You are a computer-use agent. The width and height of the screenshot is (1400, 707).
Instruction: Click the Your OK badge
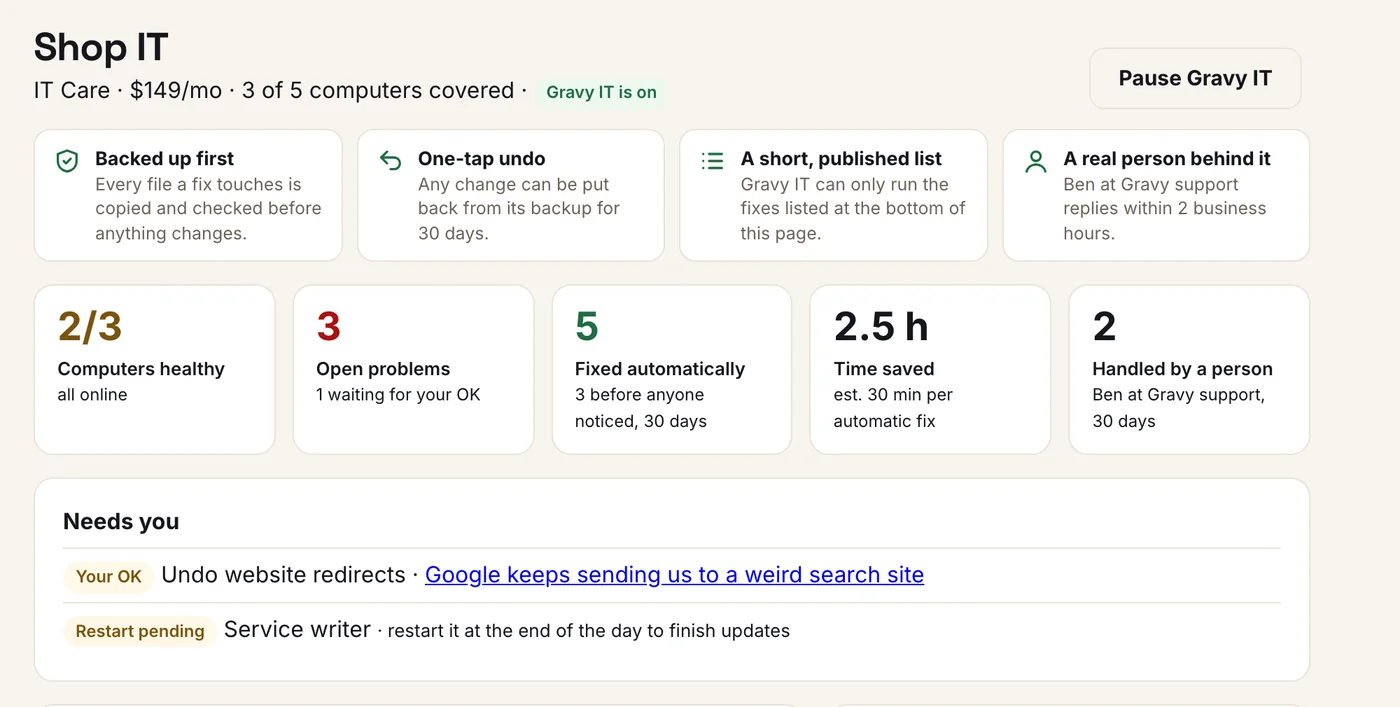108,576
